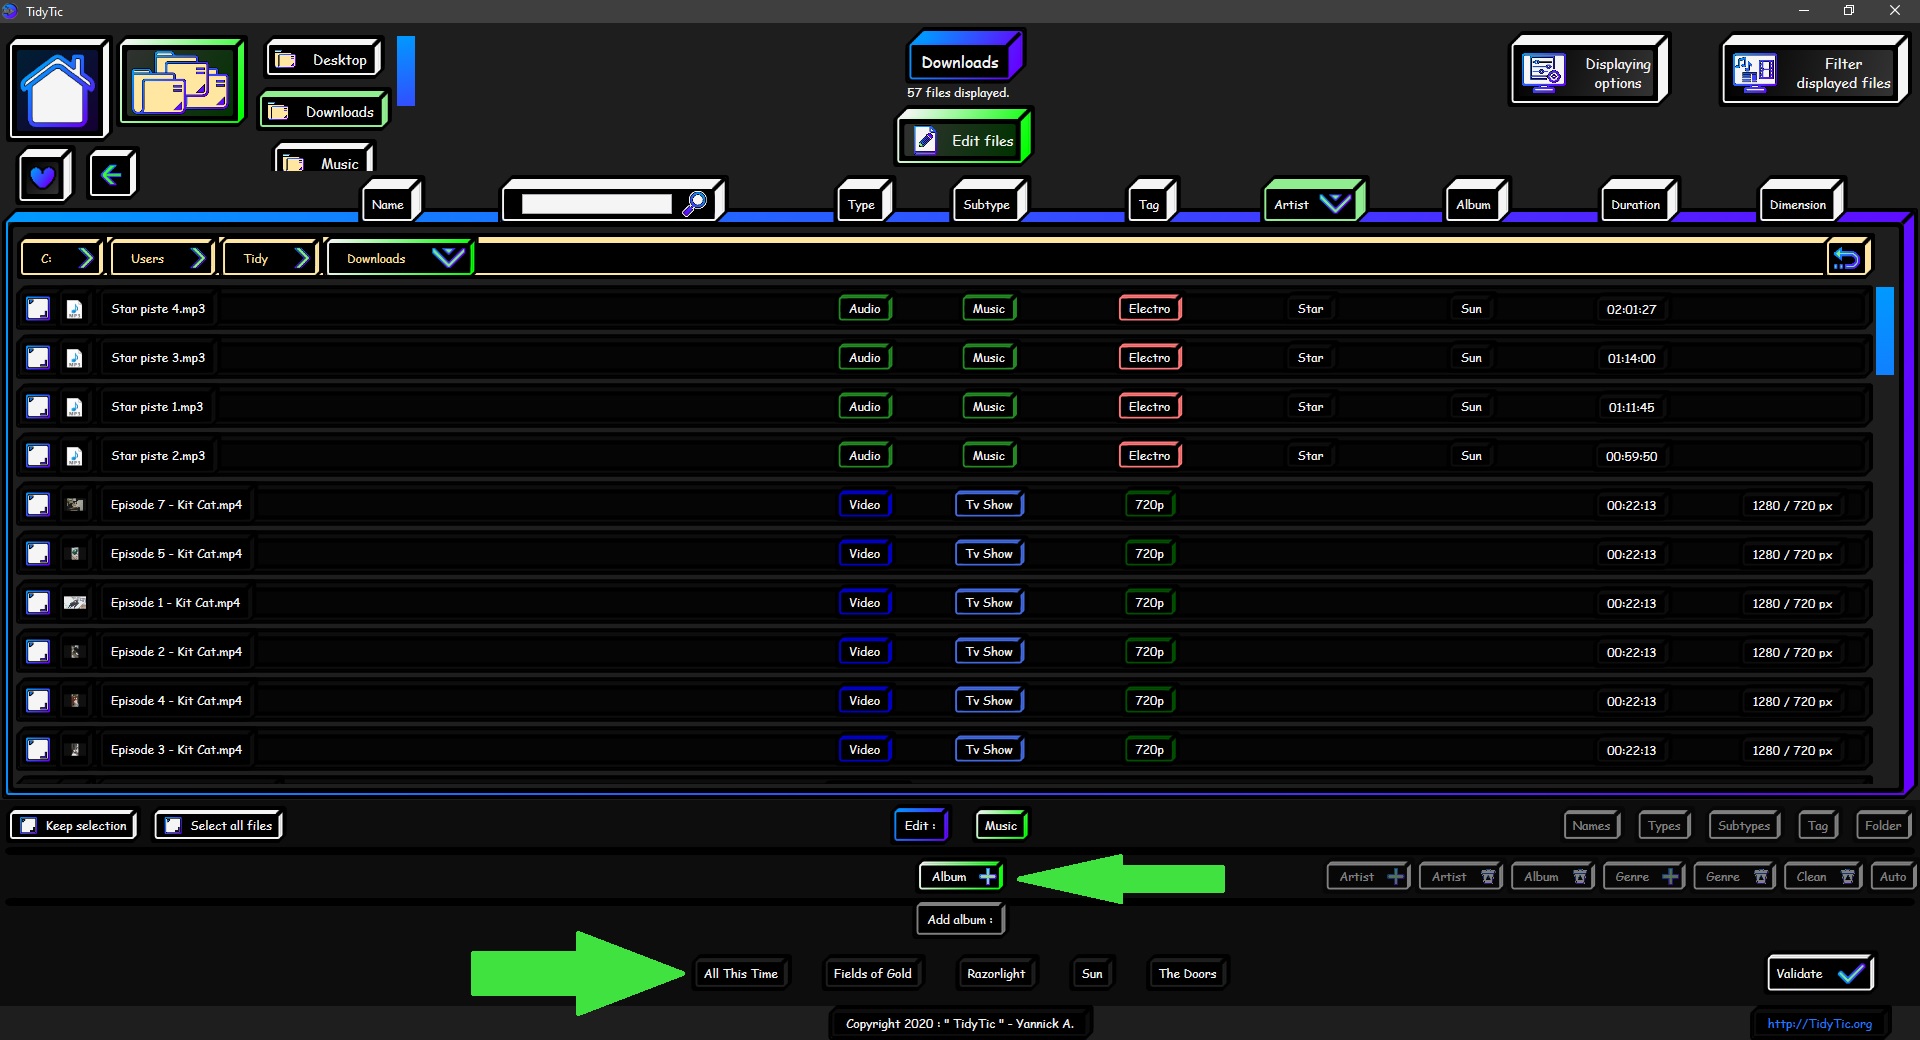
Task: Expand the Downloads path dropdown
Action: [x=447, y=258]
